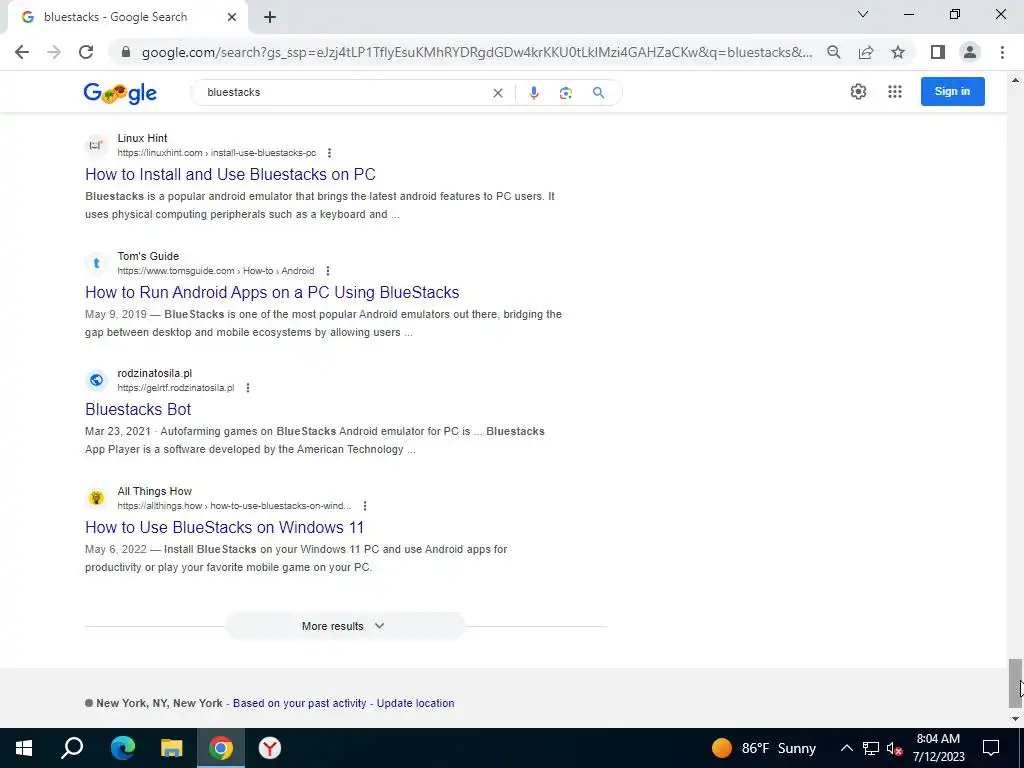Image resolution: width=1024 pixels, height=768 pixels.
Task: Launch Microsoft Edge from the taskbar
Action: [x=122, y=748]
